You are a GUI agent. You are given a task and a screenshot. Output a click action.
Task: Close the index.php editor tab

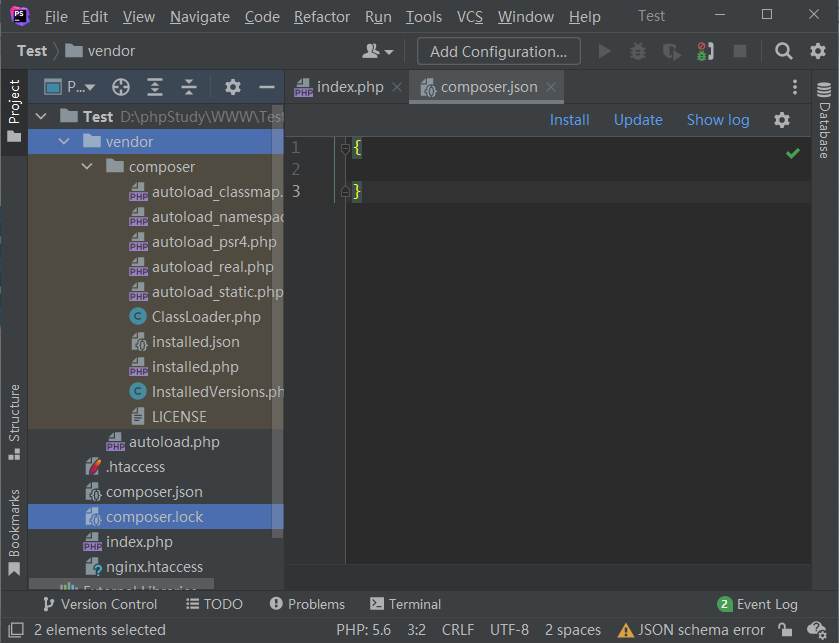tap(397, 87)
